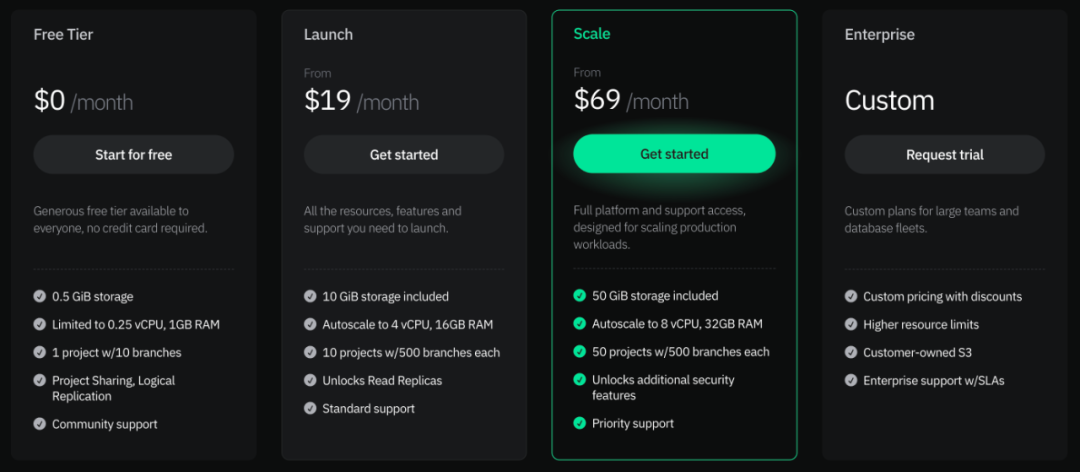This screenshot has height=472, width=1080.
Task: Click green check beside 50 GiB storage
Action: pos(579,296)
